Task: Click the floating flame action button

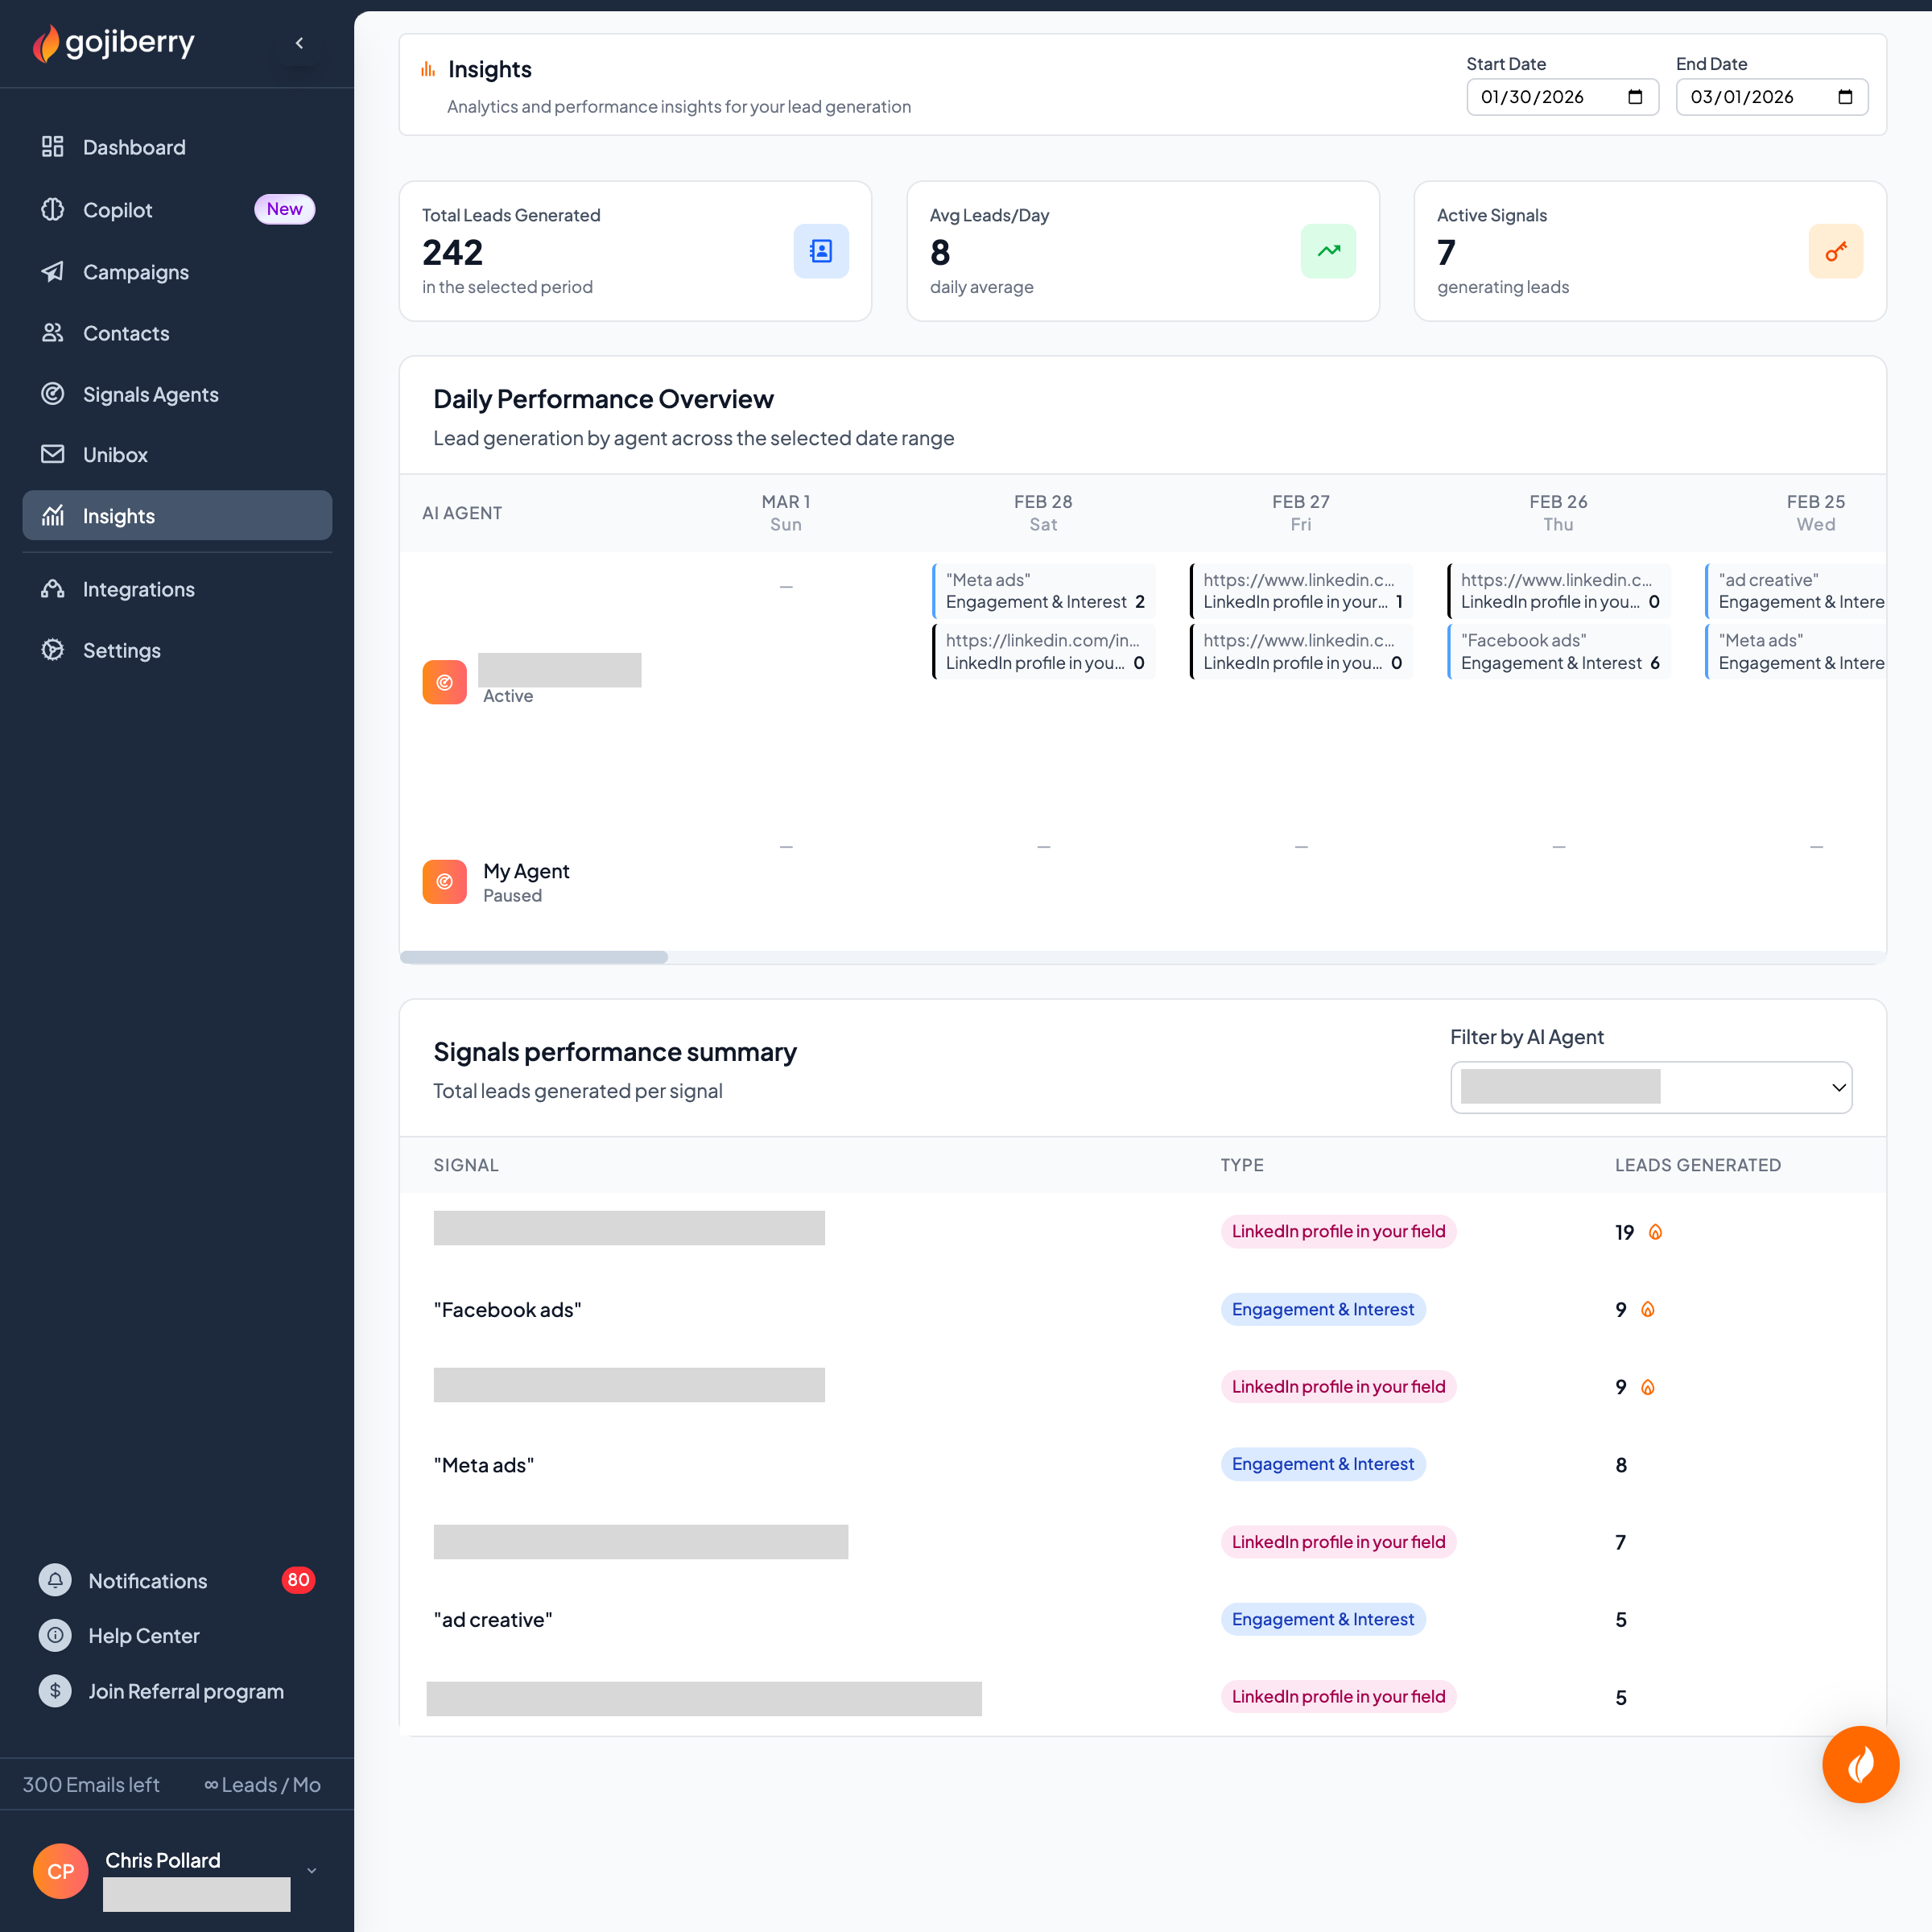Action: tap(1861, 1764)
